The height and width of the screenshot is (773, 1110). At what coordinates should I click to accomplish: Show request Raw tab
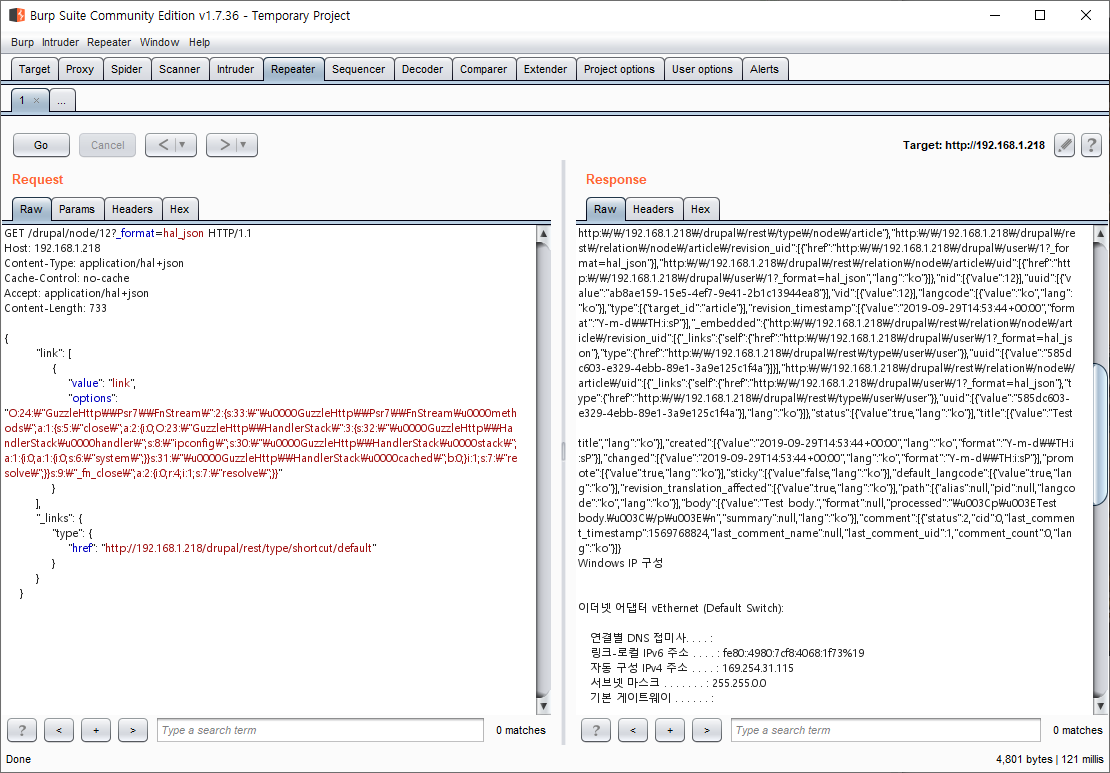point(31,209)
